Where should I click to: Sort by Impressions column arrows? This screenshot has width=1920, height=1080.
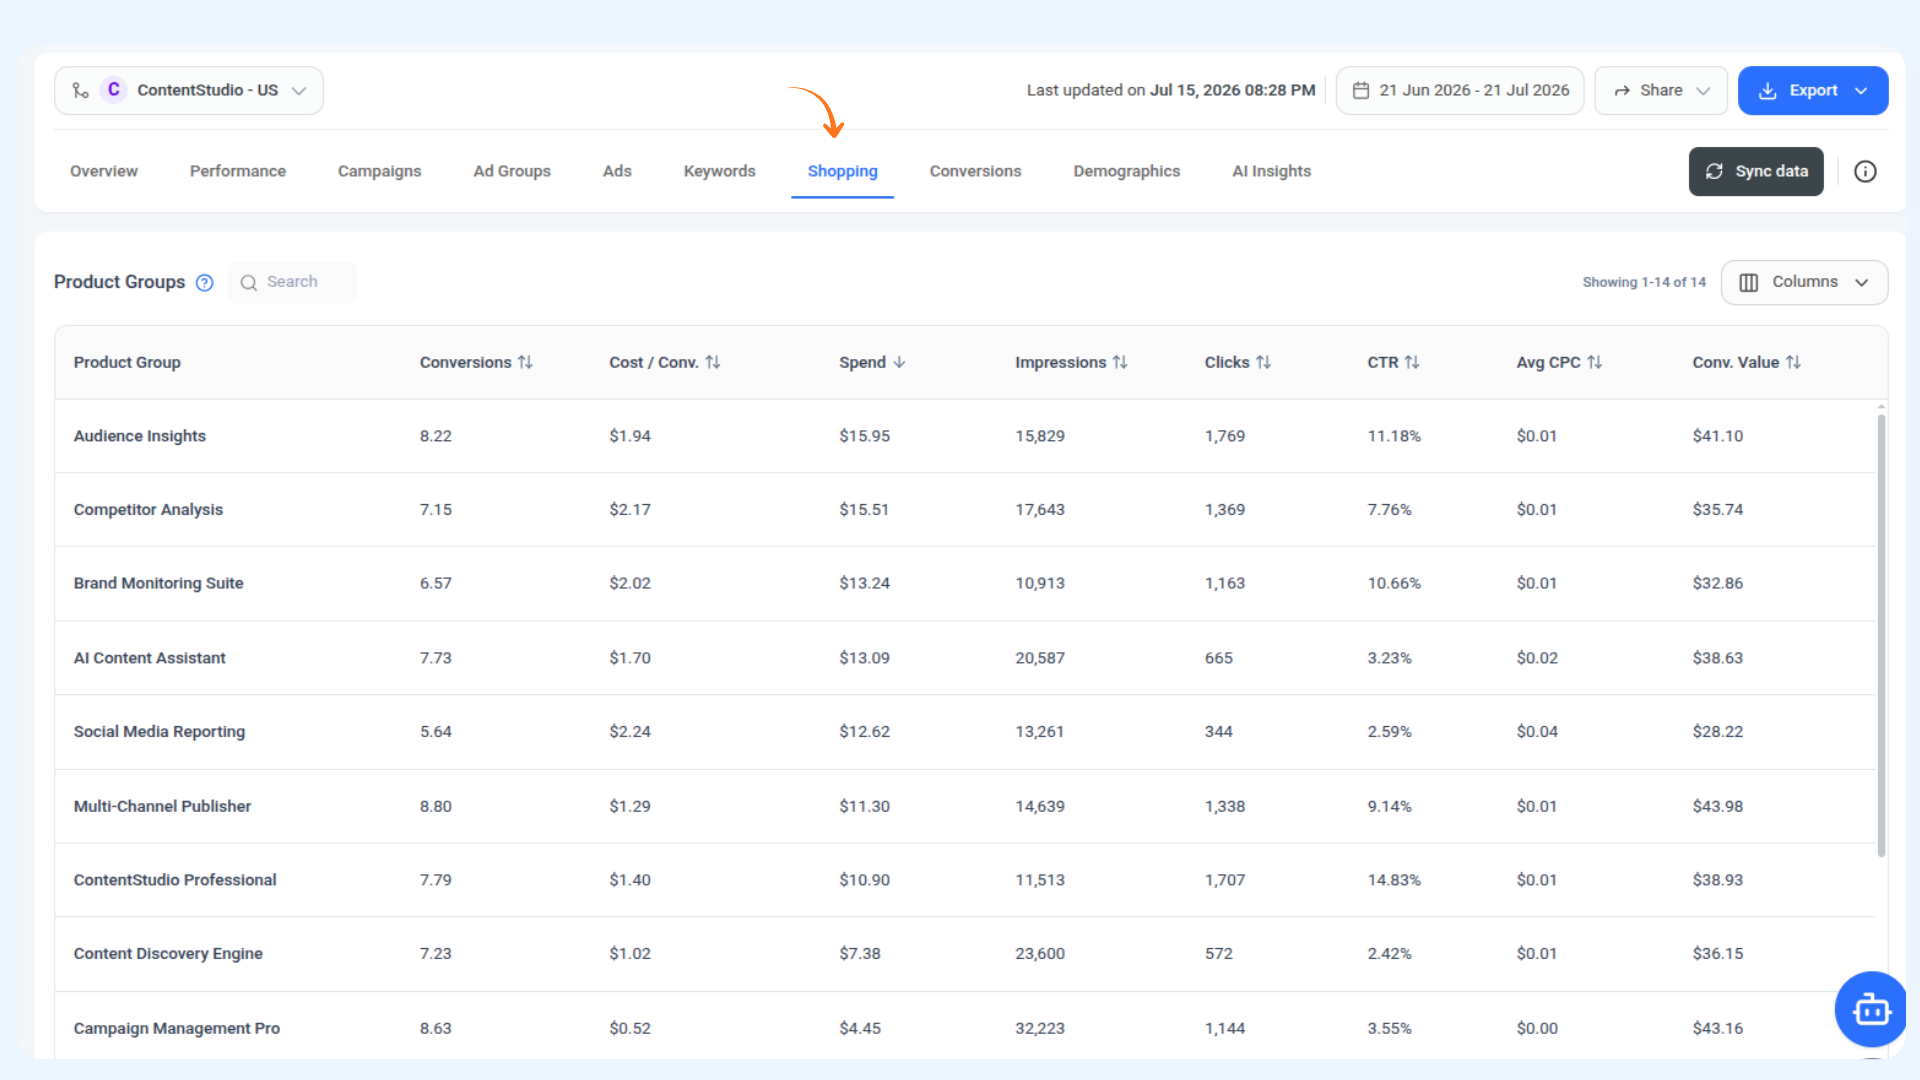1120,362
